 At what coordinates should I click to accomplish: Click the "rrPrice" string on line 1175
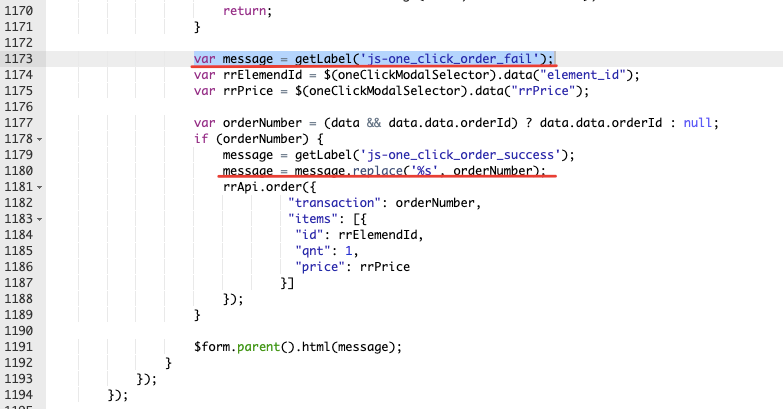click(x=543, y=91)
